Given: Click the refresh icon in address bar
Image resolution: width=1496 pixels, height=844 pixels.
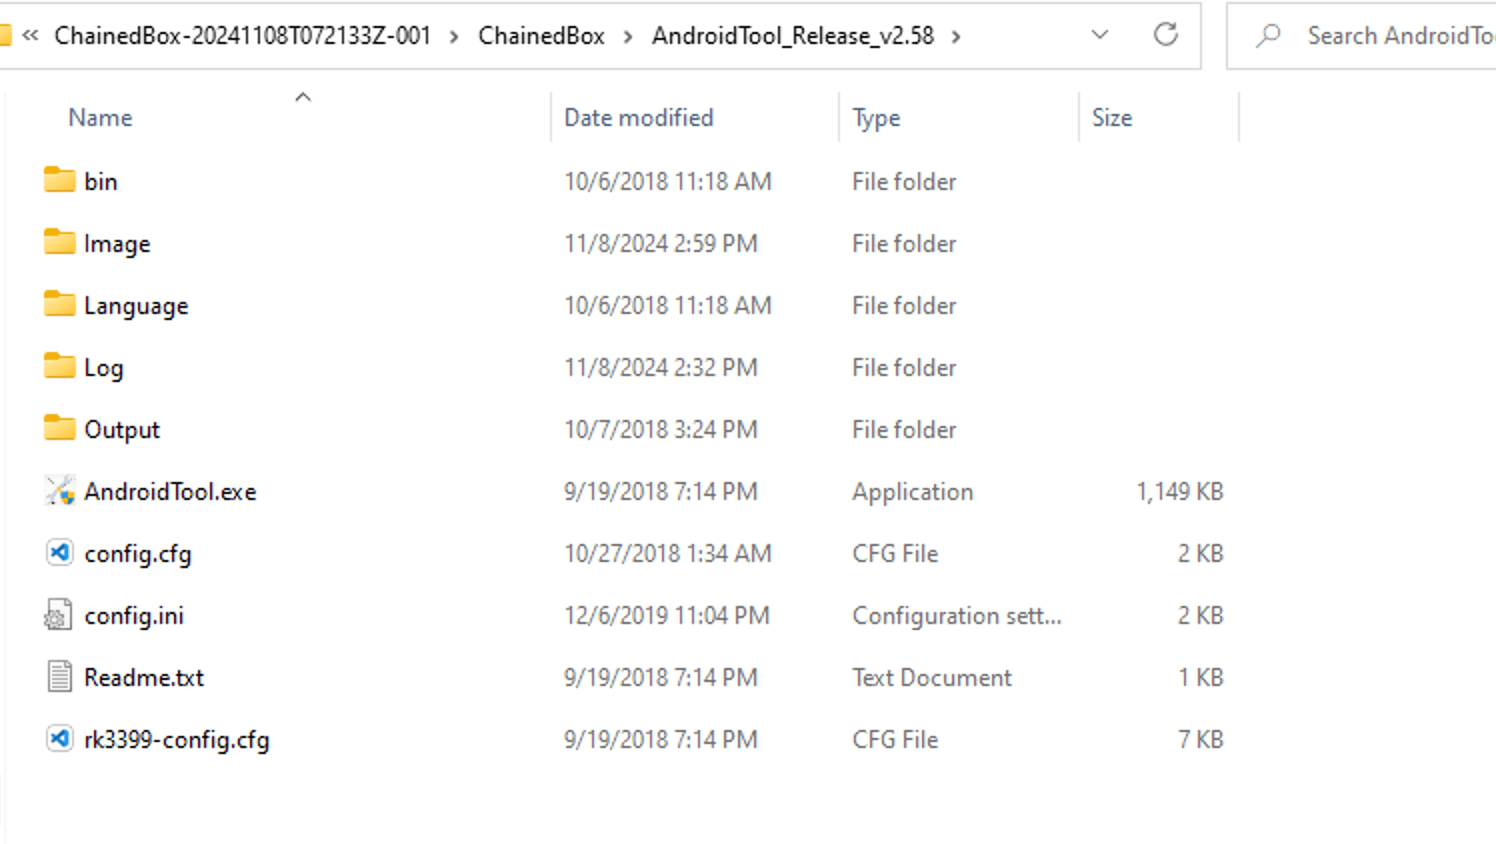Looking at the screenshot, I should pos(1166,35).
